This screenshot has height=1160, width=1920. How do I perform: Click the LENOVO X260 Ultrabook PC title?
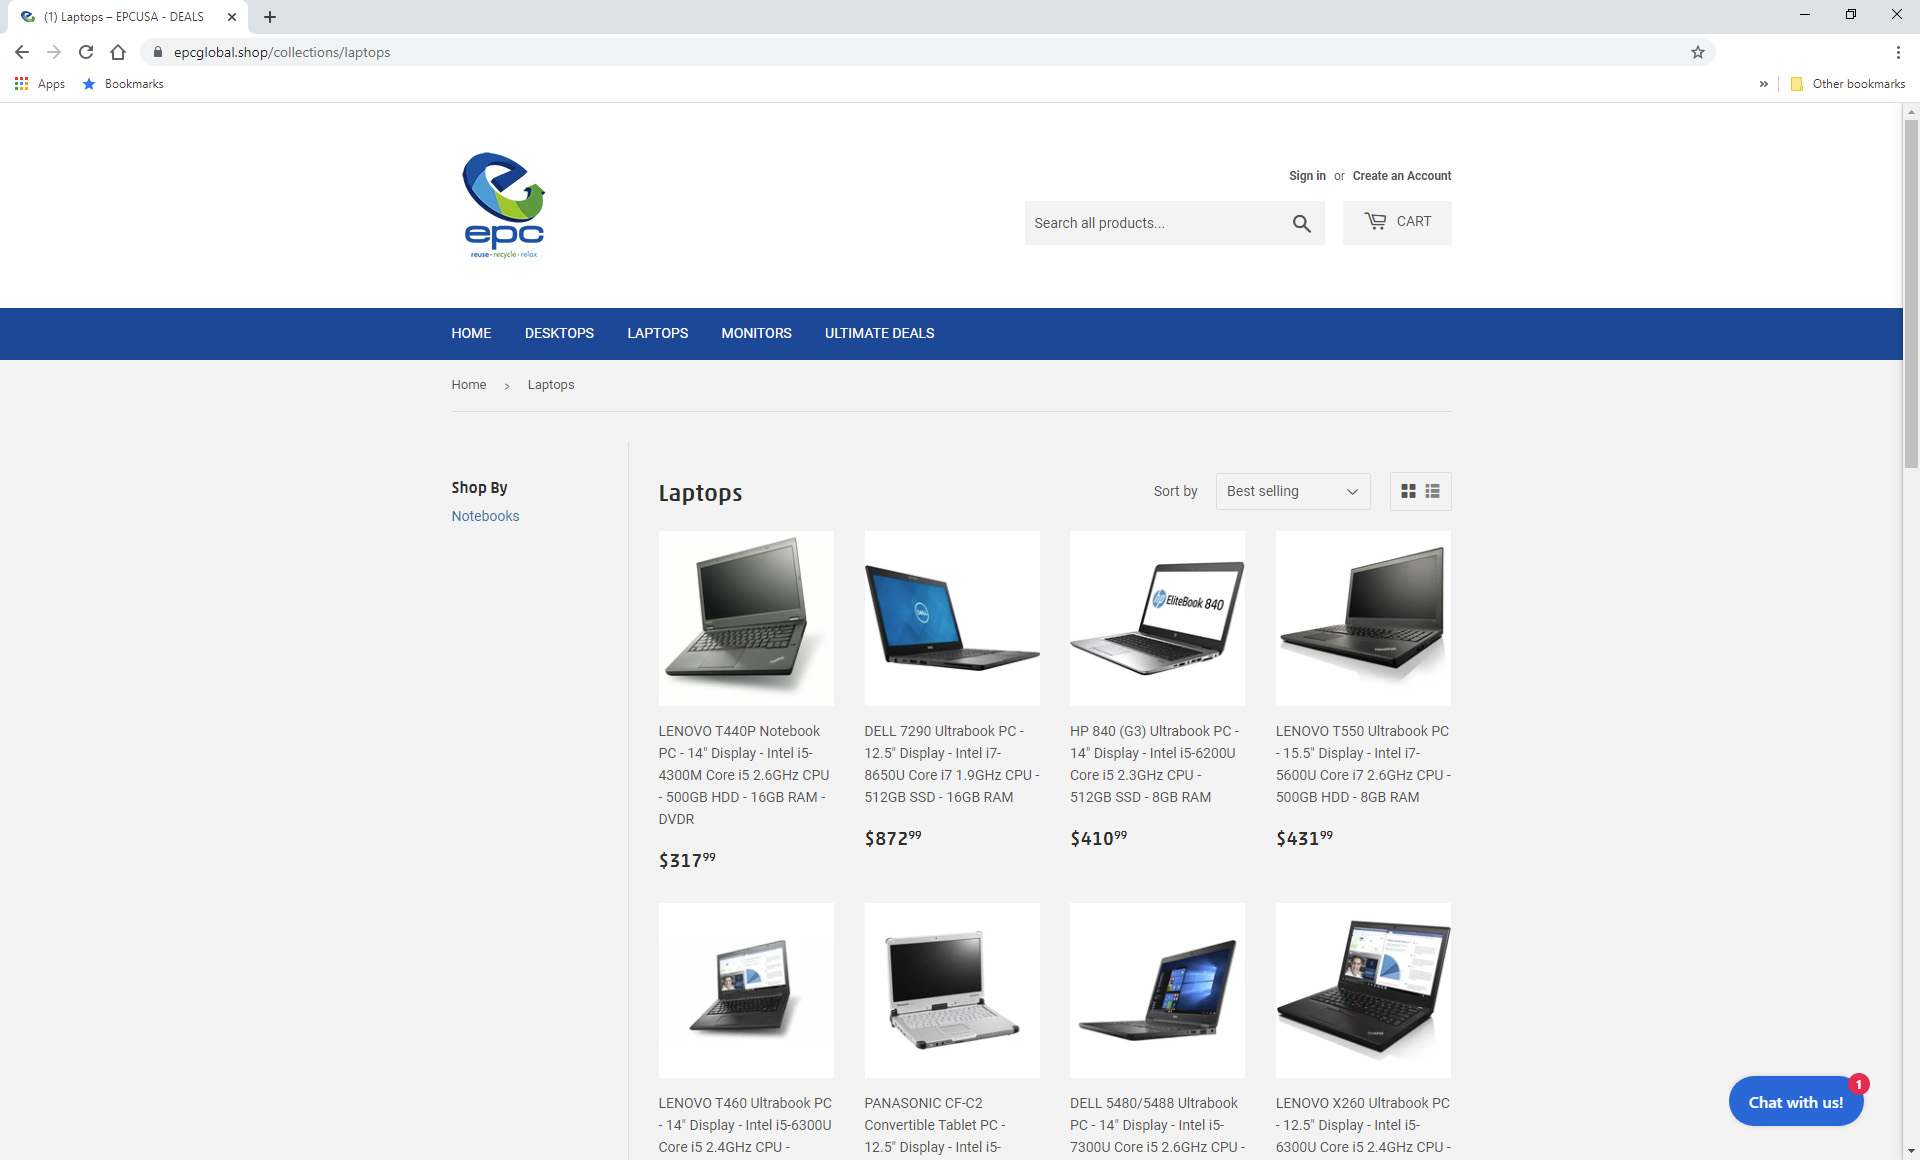[1363, 1125]
